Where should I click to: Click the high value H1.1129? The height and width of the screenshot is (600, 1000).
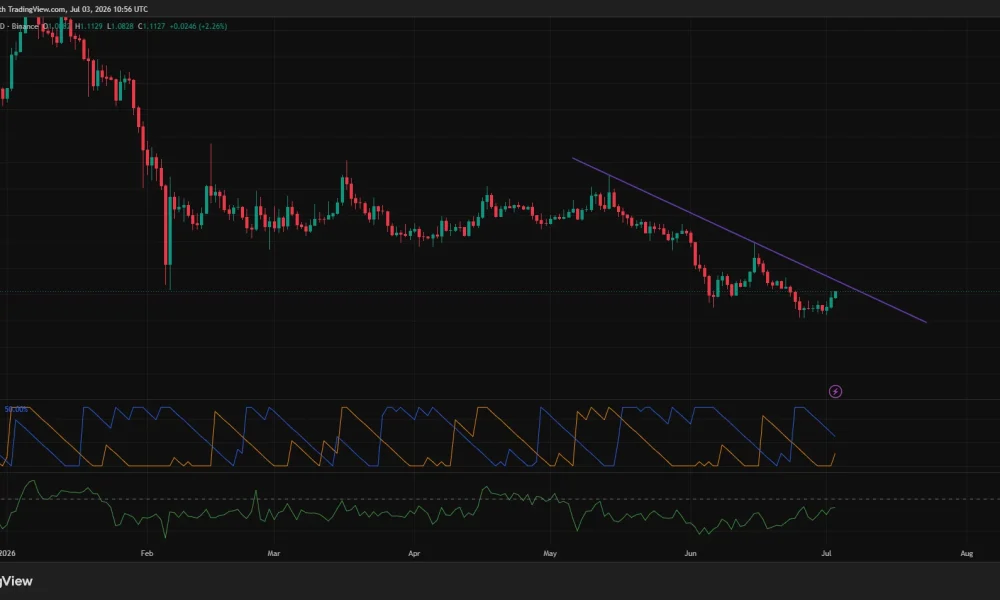click(89, 26)
